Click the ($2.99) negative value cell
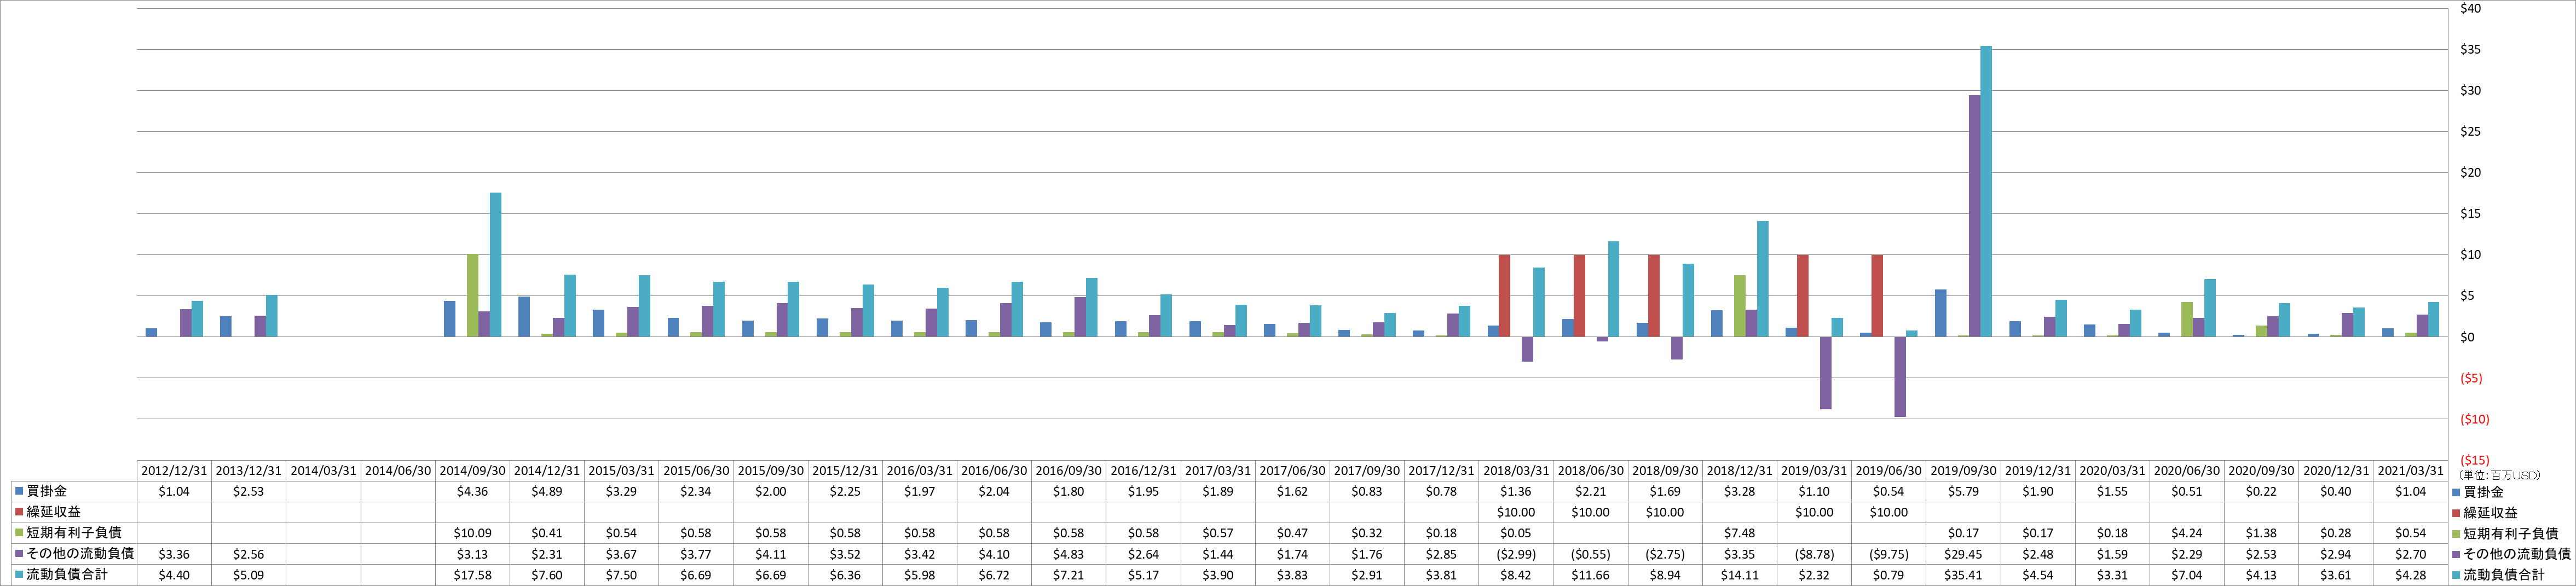Viewport: 2576px width, 586px height. 1516,554
